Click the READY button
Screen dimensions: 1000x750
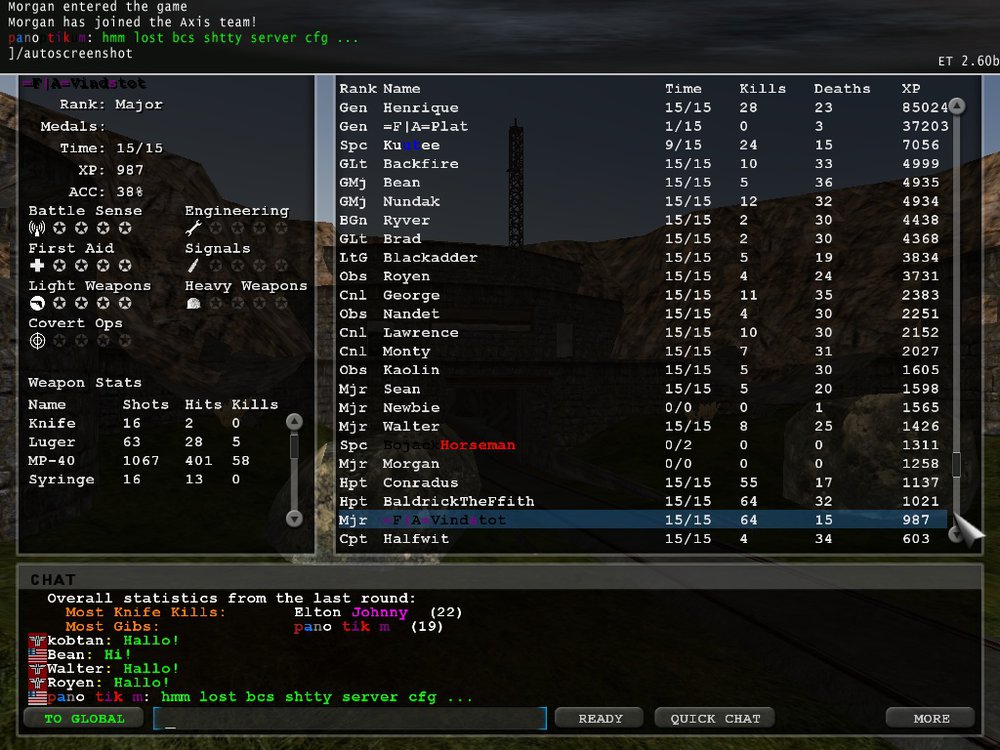click(599, 719)
